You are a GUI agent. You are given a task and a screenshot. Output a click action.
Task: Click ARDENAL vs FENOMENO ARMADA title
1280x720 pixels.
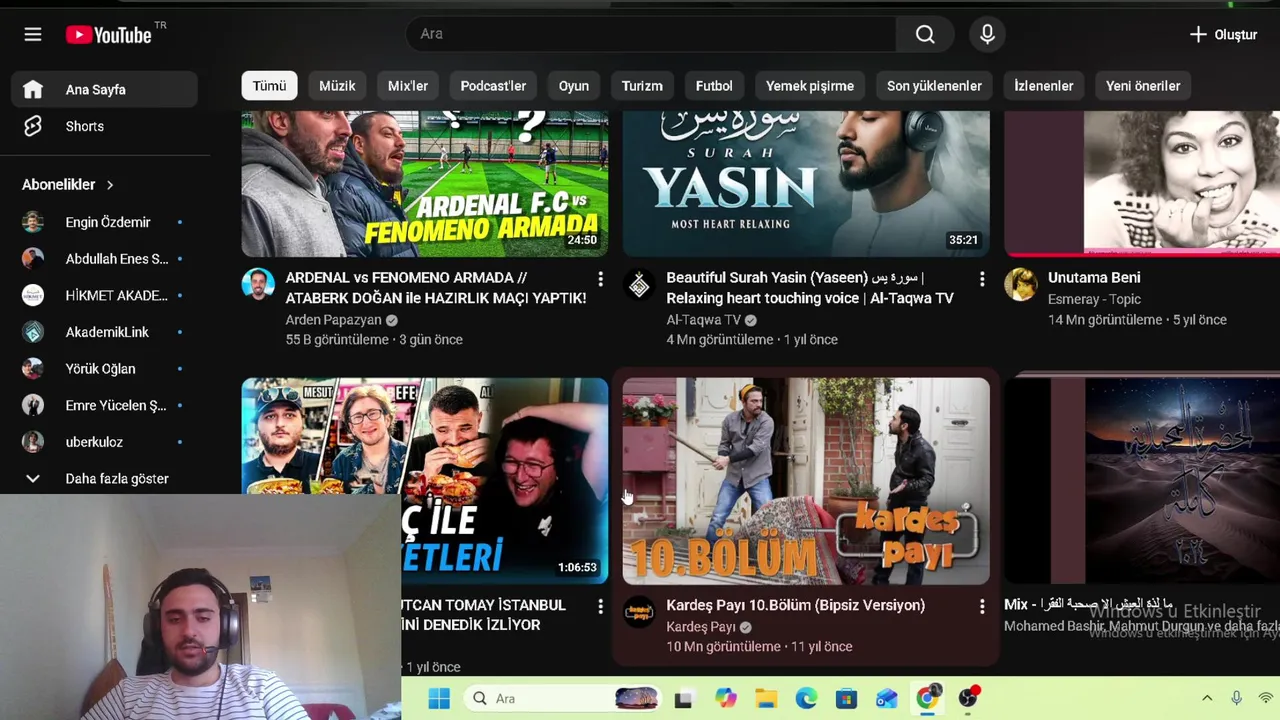click(436, 288)
